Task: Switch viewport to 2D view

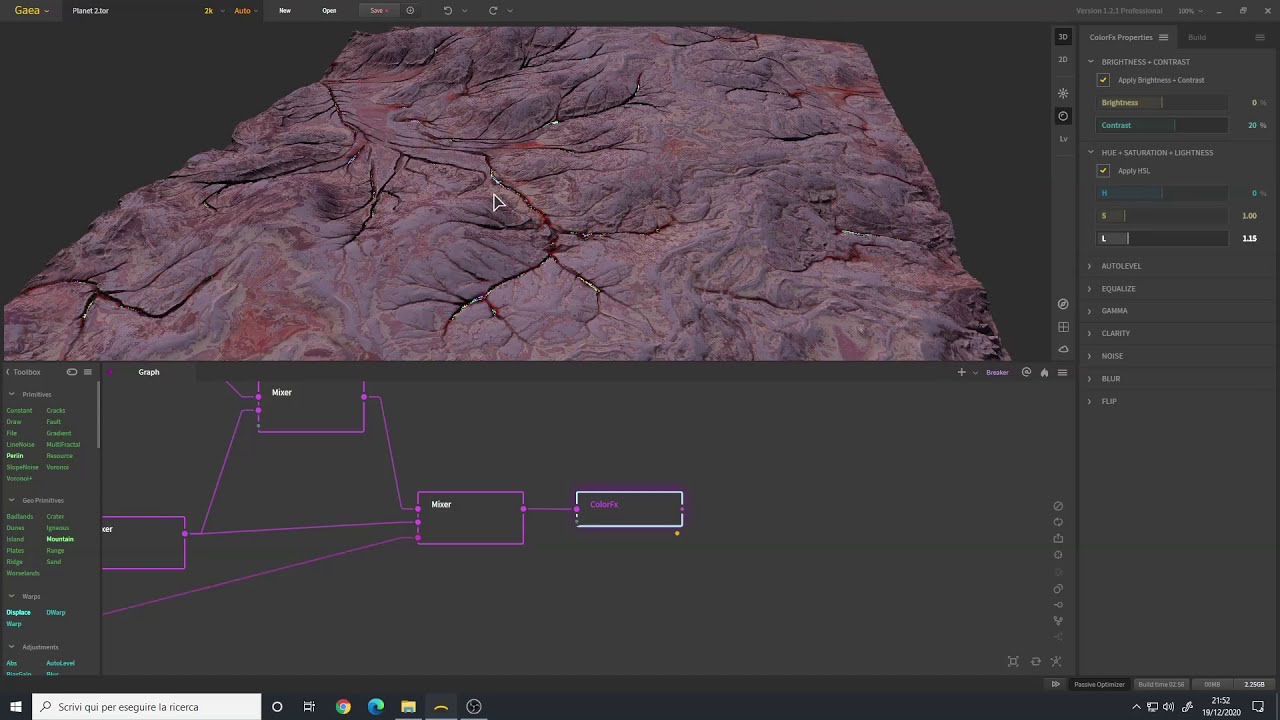Action: tap(1063, 59)
